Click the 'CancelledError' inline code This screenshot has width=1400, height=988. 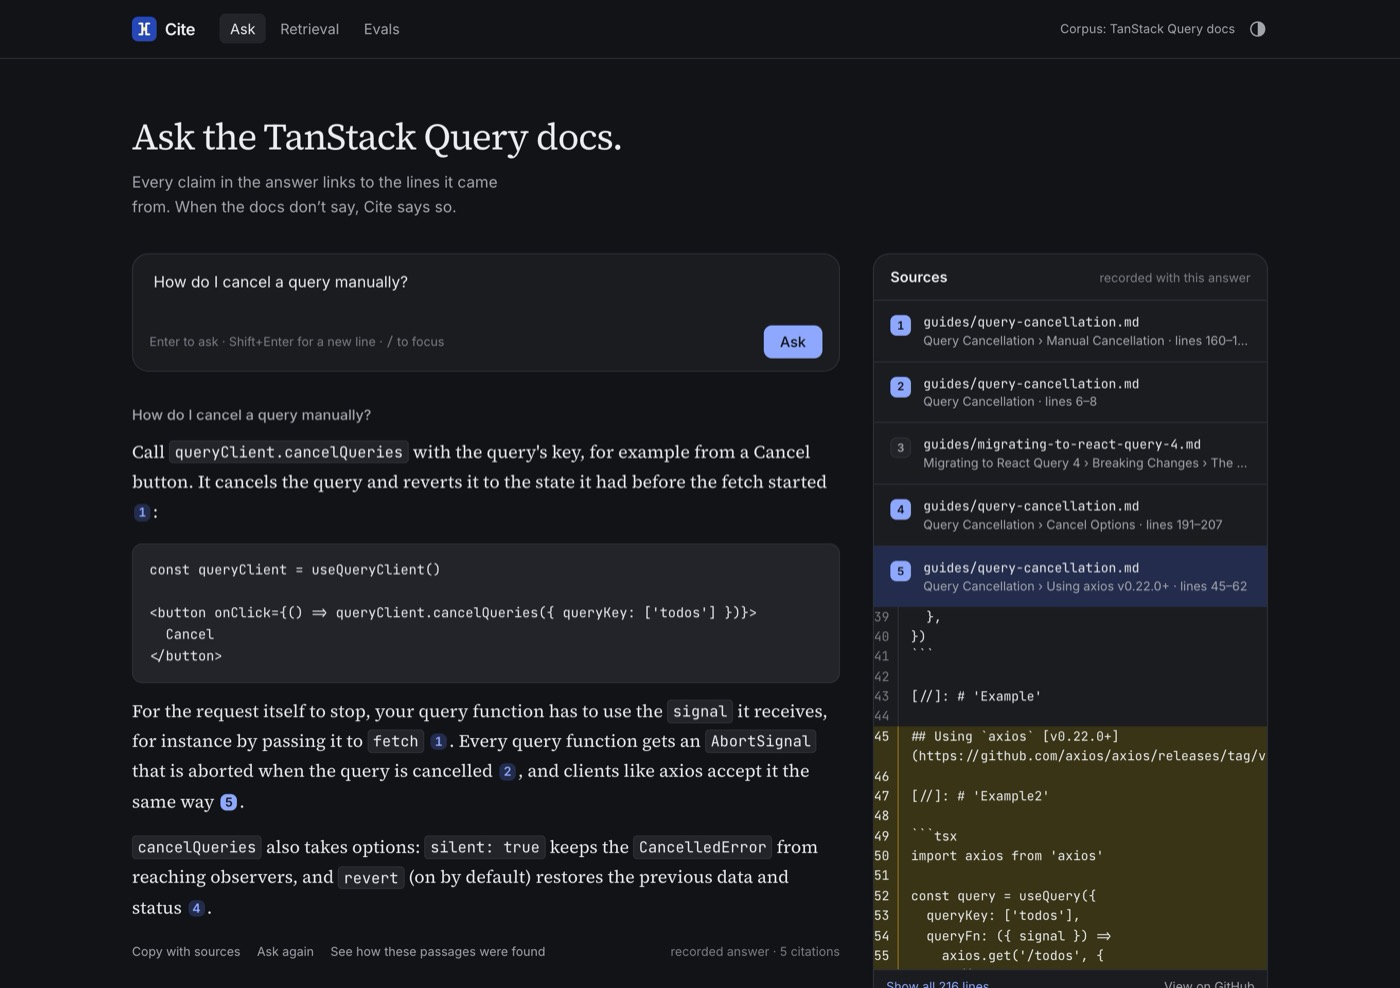tap(702, 847)
